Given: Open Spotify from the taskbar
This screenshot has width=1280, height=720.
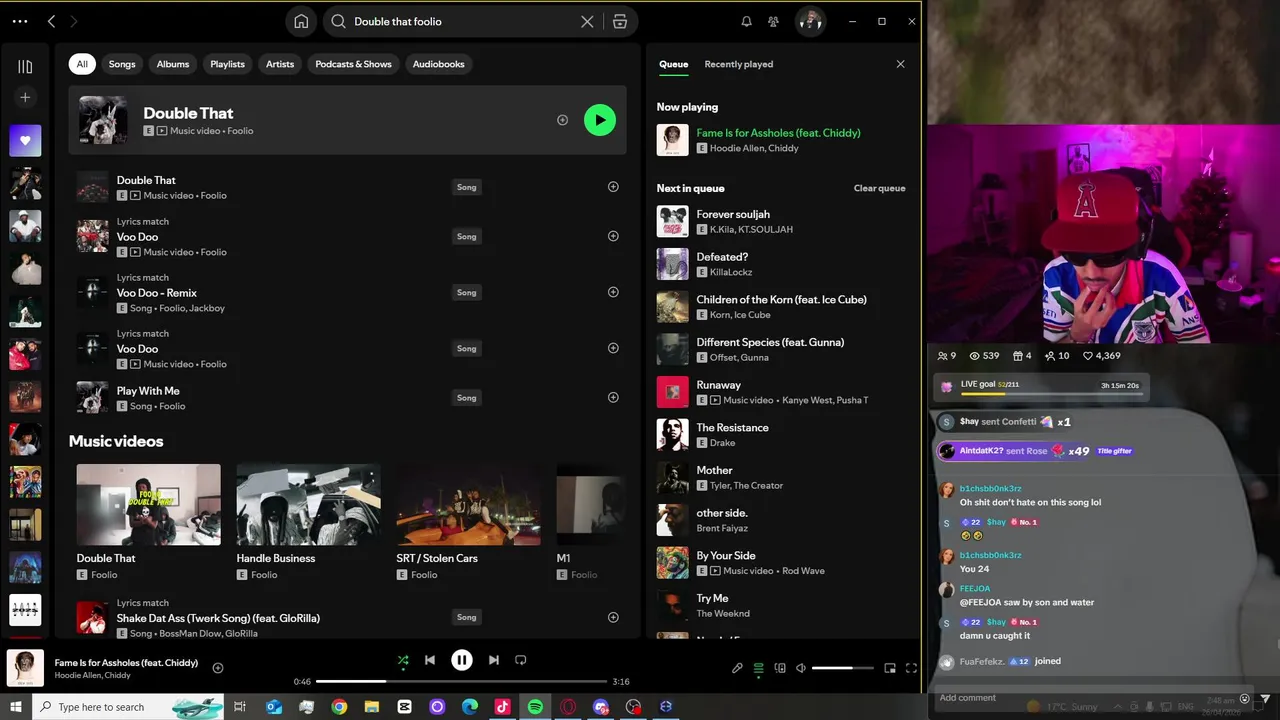Looking at the screenshot, I should pyautogui.click(x=535, y=707).
